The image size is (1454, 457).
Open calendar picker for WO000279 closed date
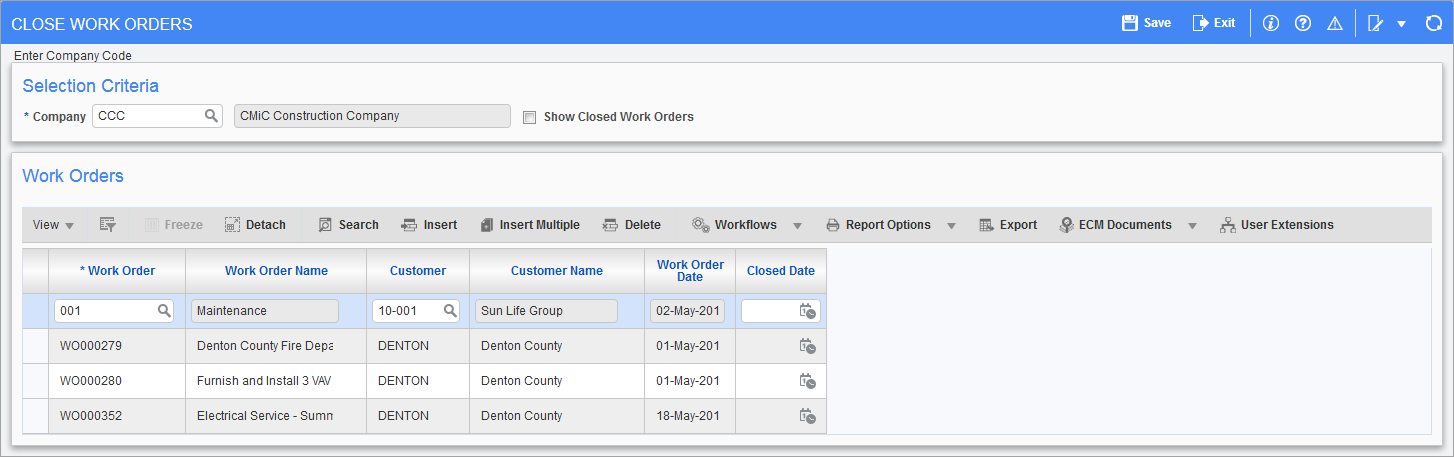coord(807,346)
